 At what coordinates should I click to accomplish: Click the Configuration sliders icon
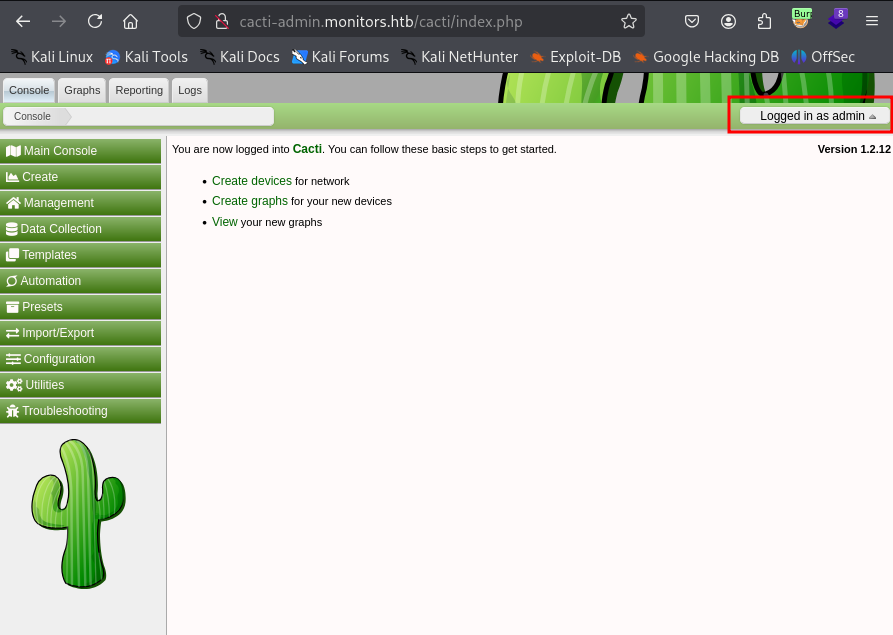[x=13, y=359]
